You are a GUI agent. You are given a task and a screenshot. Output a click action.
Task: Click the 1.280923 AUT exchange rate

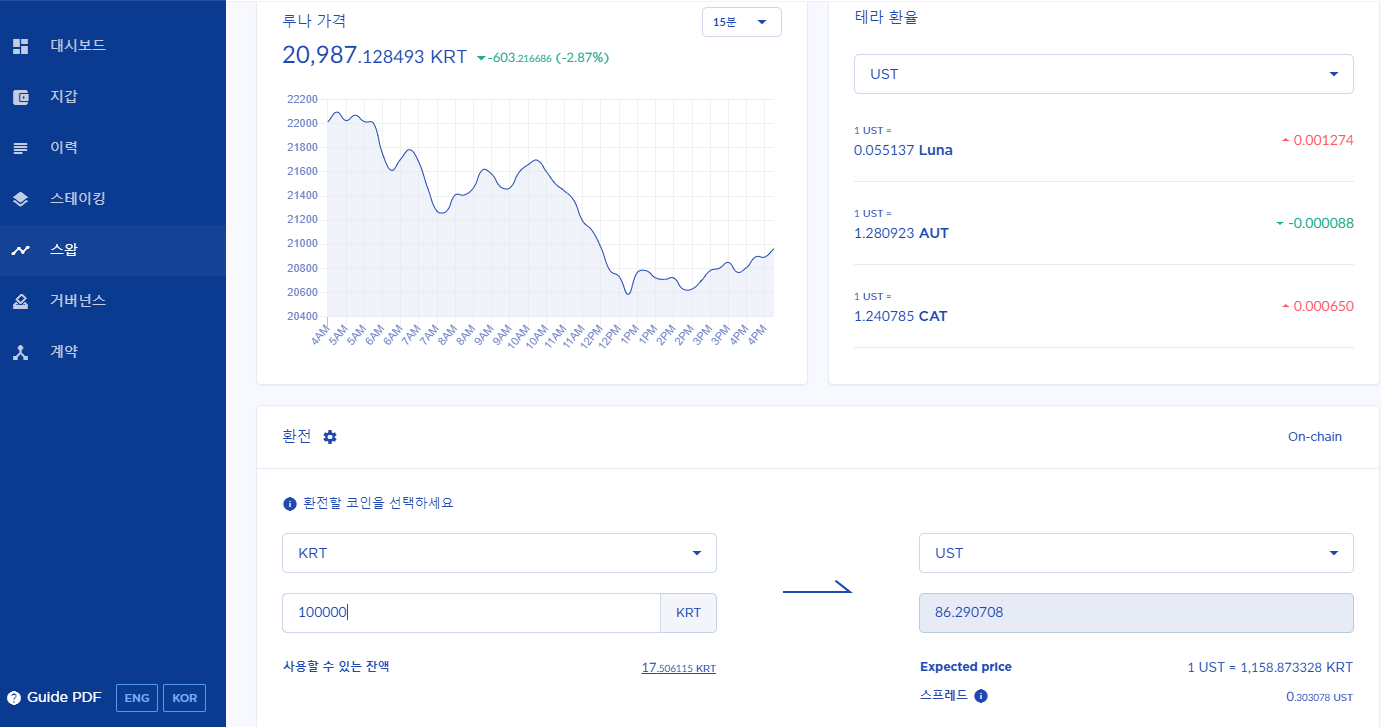click(x=901, y=233)
